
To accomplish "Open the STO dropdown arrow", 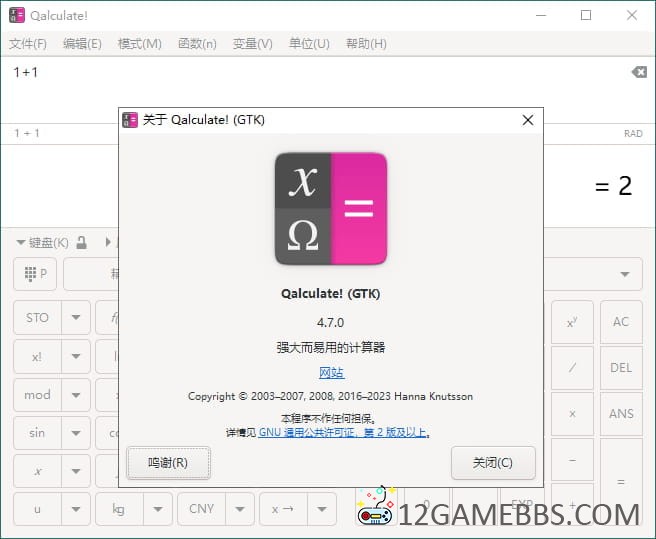I will [76, 318].
